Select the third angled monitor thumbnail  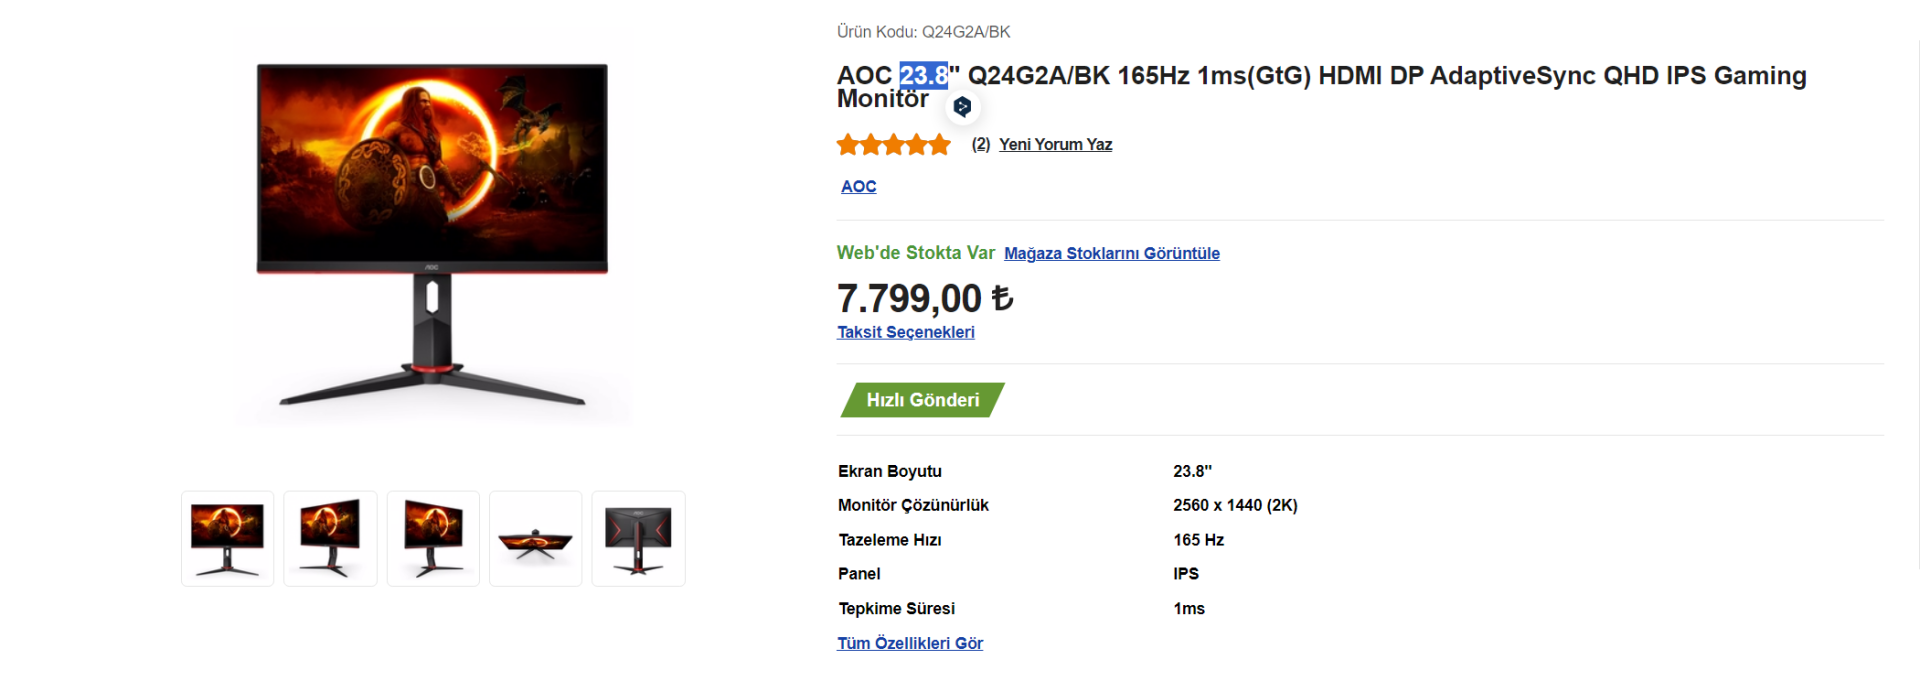click(433, 538)
